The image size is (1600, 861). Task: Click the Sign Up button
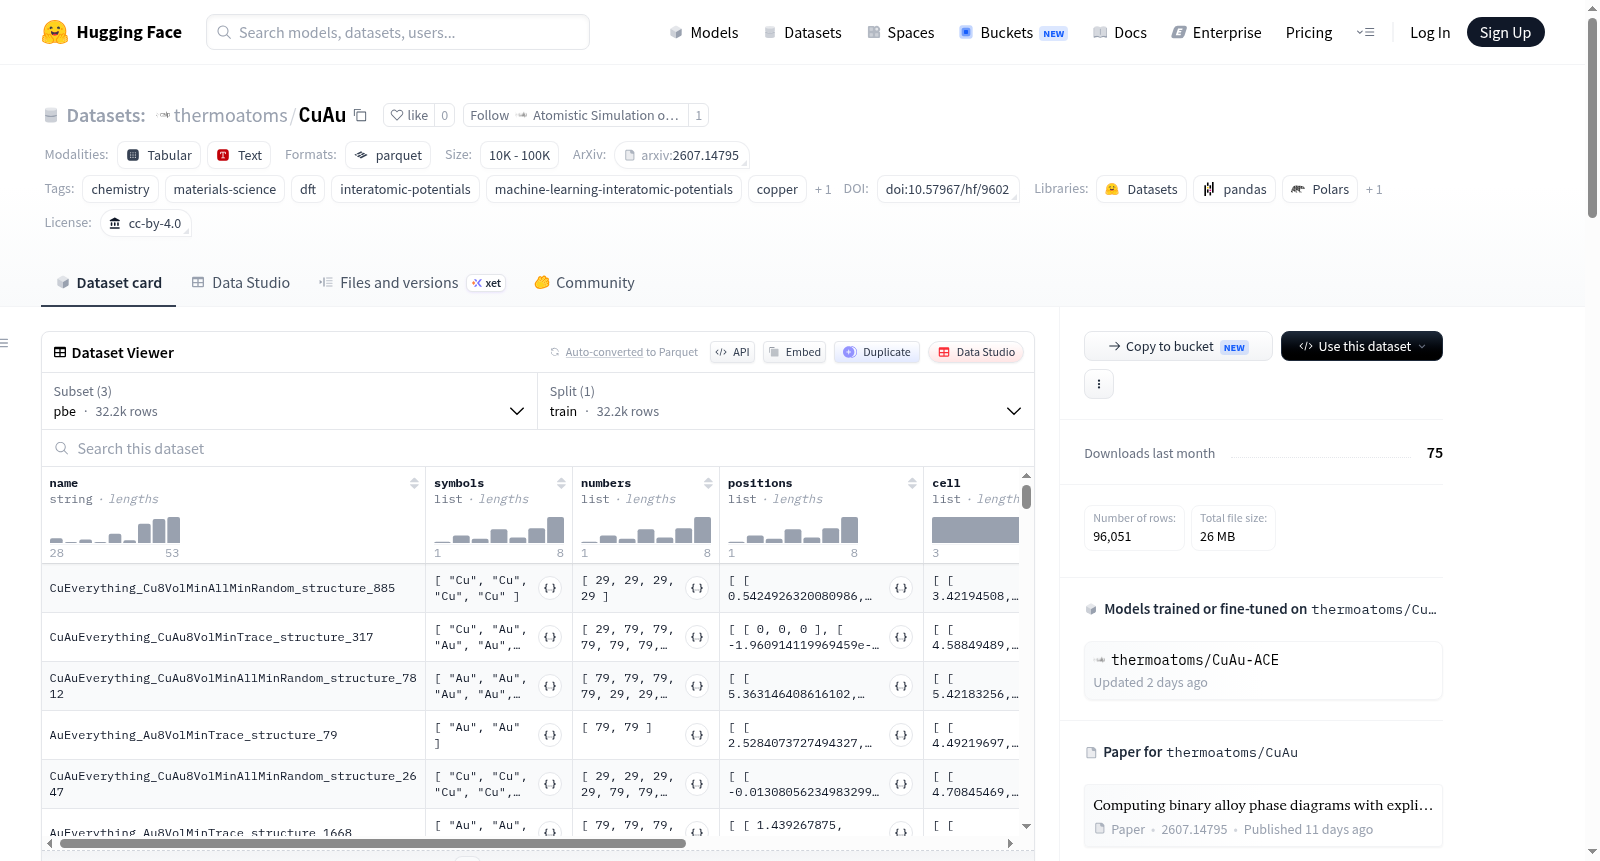1506,32
